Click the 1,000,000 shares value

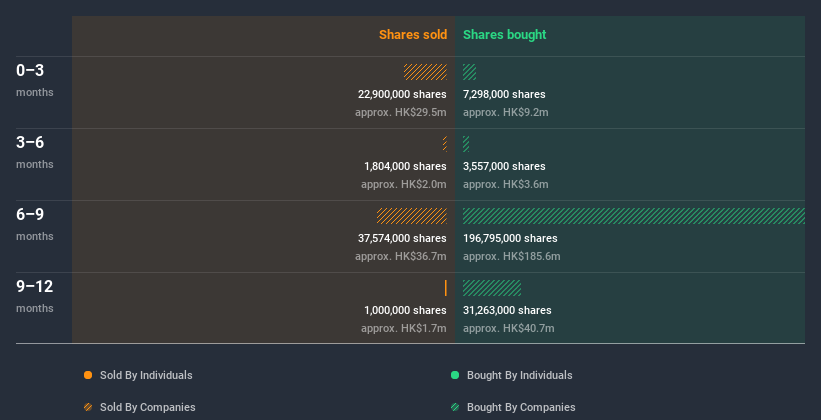(405, 310)
